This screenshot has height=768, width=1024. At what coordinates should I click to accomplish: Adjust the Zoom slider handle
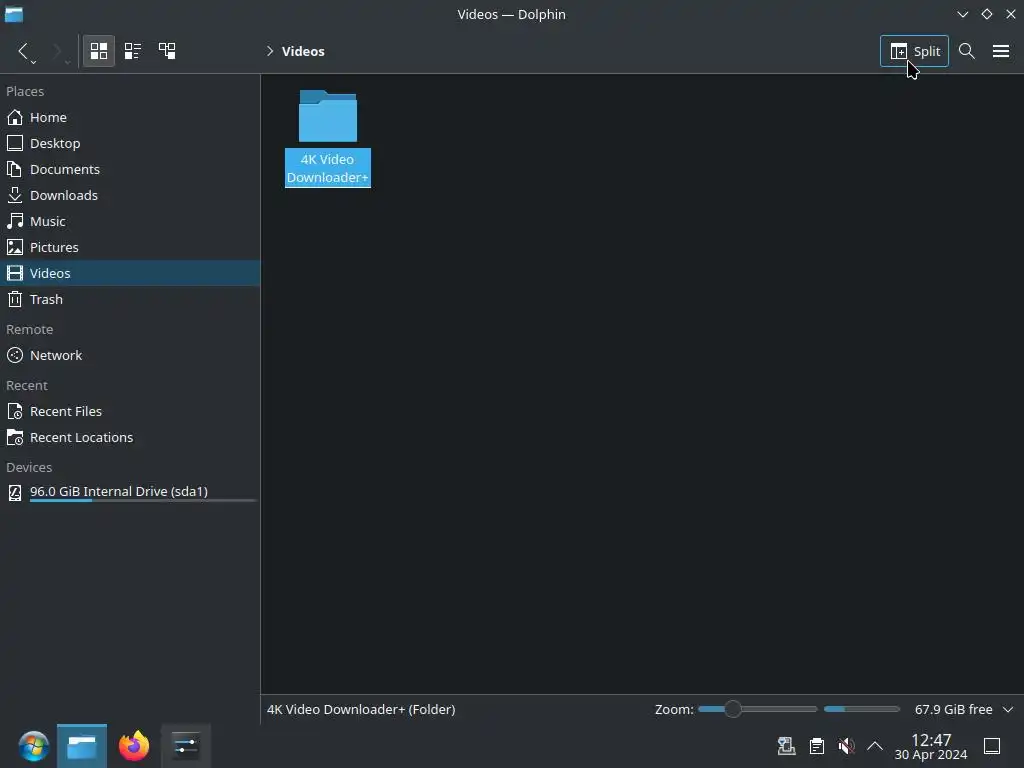733,709
